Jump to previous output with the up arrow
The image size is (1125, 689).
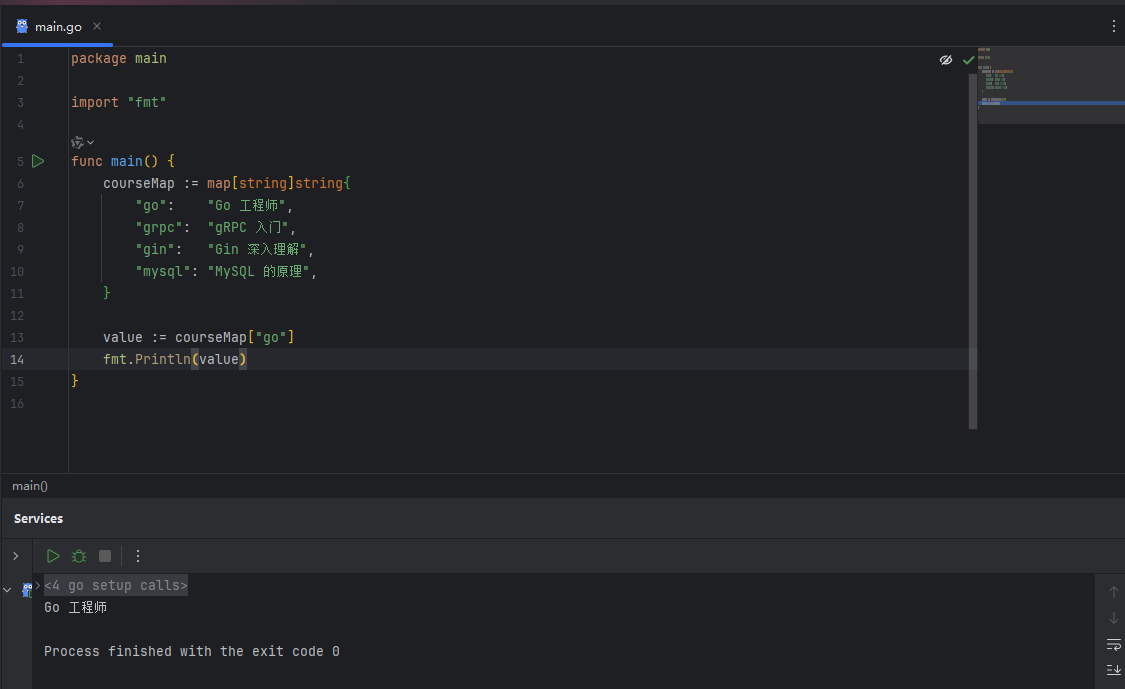(1114, 592)
